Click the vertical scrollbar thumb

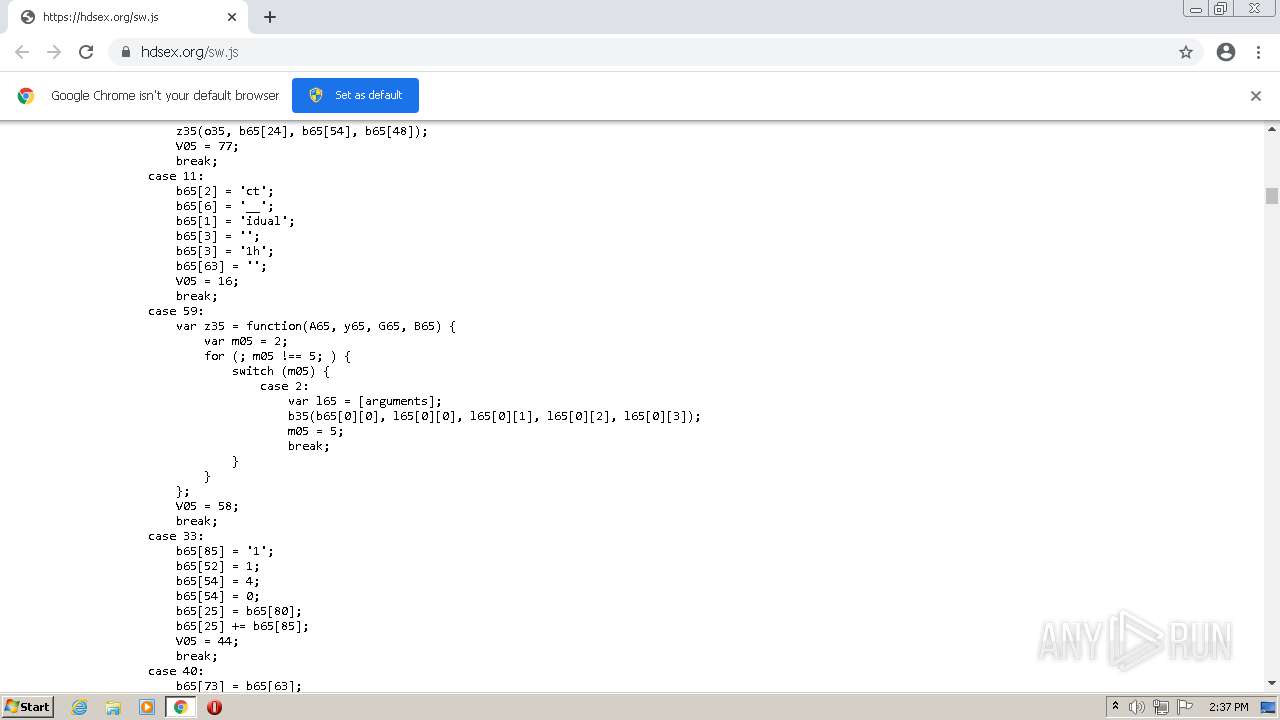click(1272, 195)
